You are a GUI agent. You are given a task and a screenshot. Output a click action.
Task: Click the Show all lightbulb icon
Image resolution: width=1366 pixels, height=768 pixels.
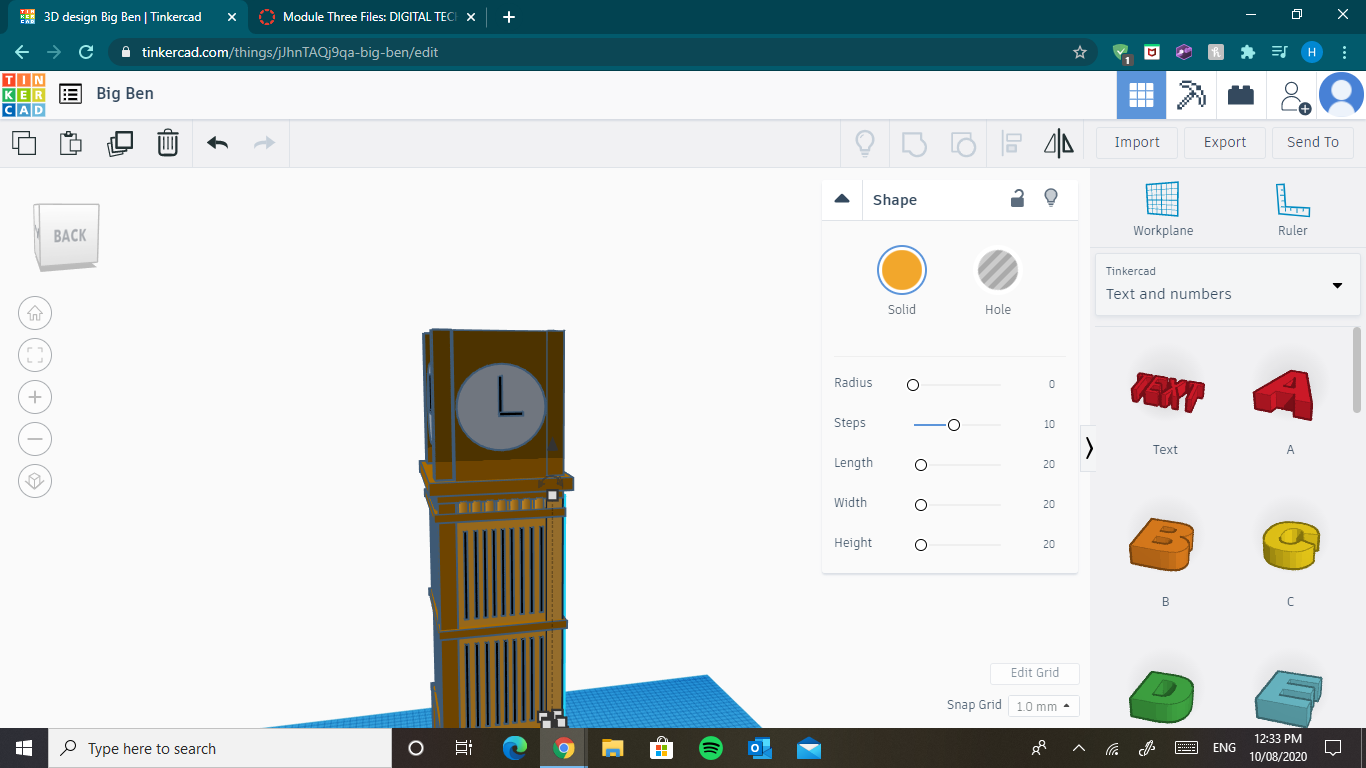click(865, 143)
